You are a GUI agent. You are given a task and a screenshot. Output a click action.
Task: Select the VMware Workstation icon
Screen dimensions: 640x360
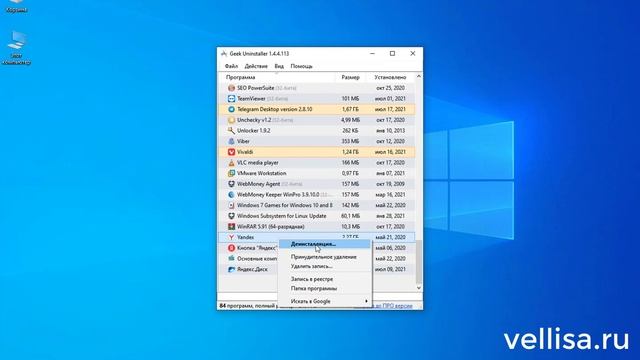[231, 173]
